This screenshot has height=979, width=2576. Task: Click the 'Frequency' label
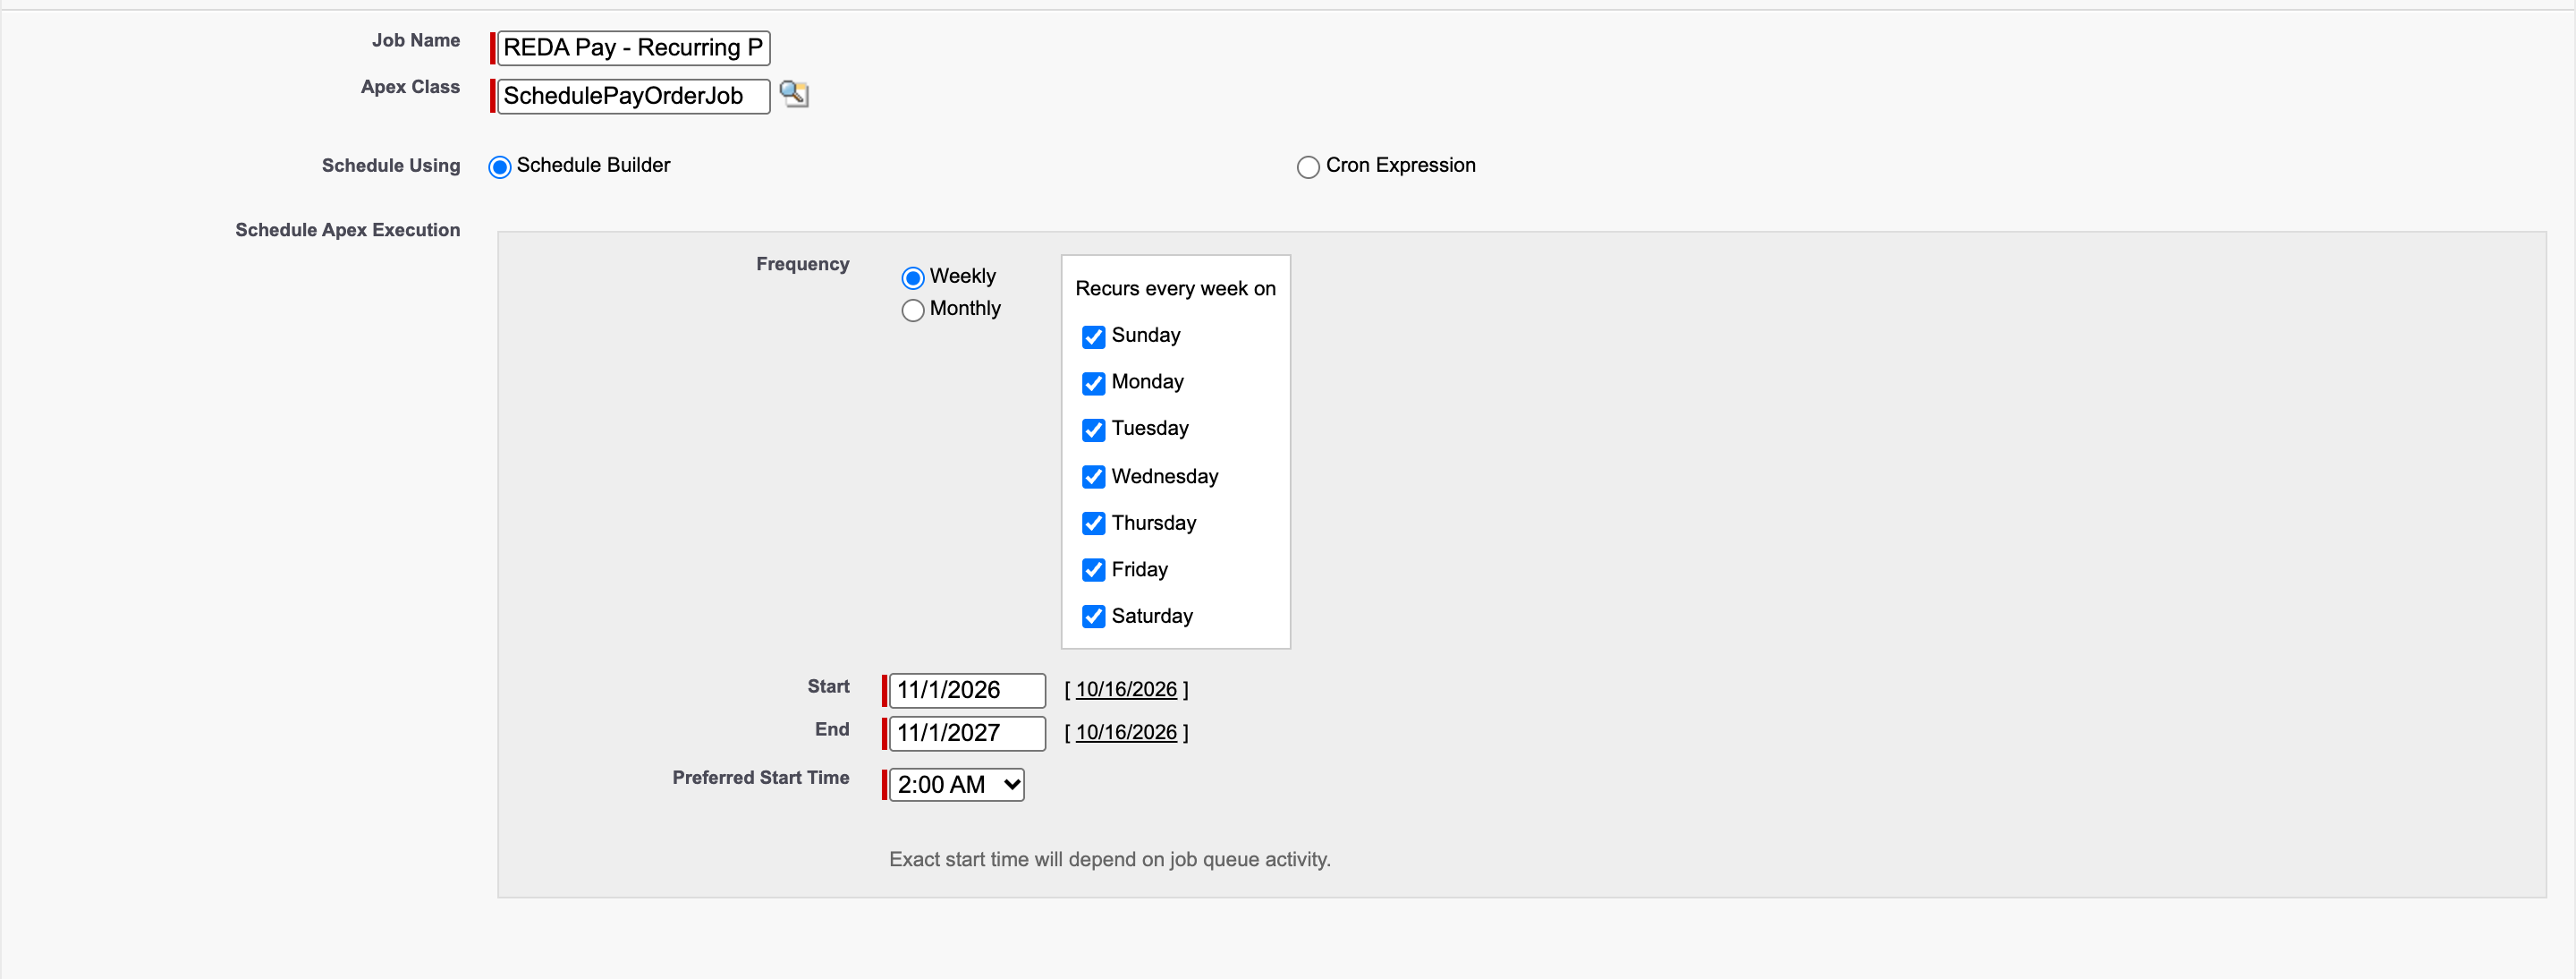802,264
